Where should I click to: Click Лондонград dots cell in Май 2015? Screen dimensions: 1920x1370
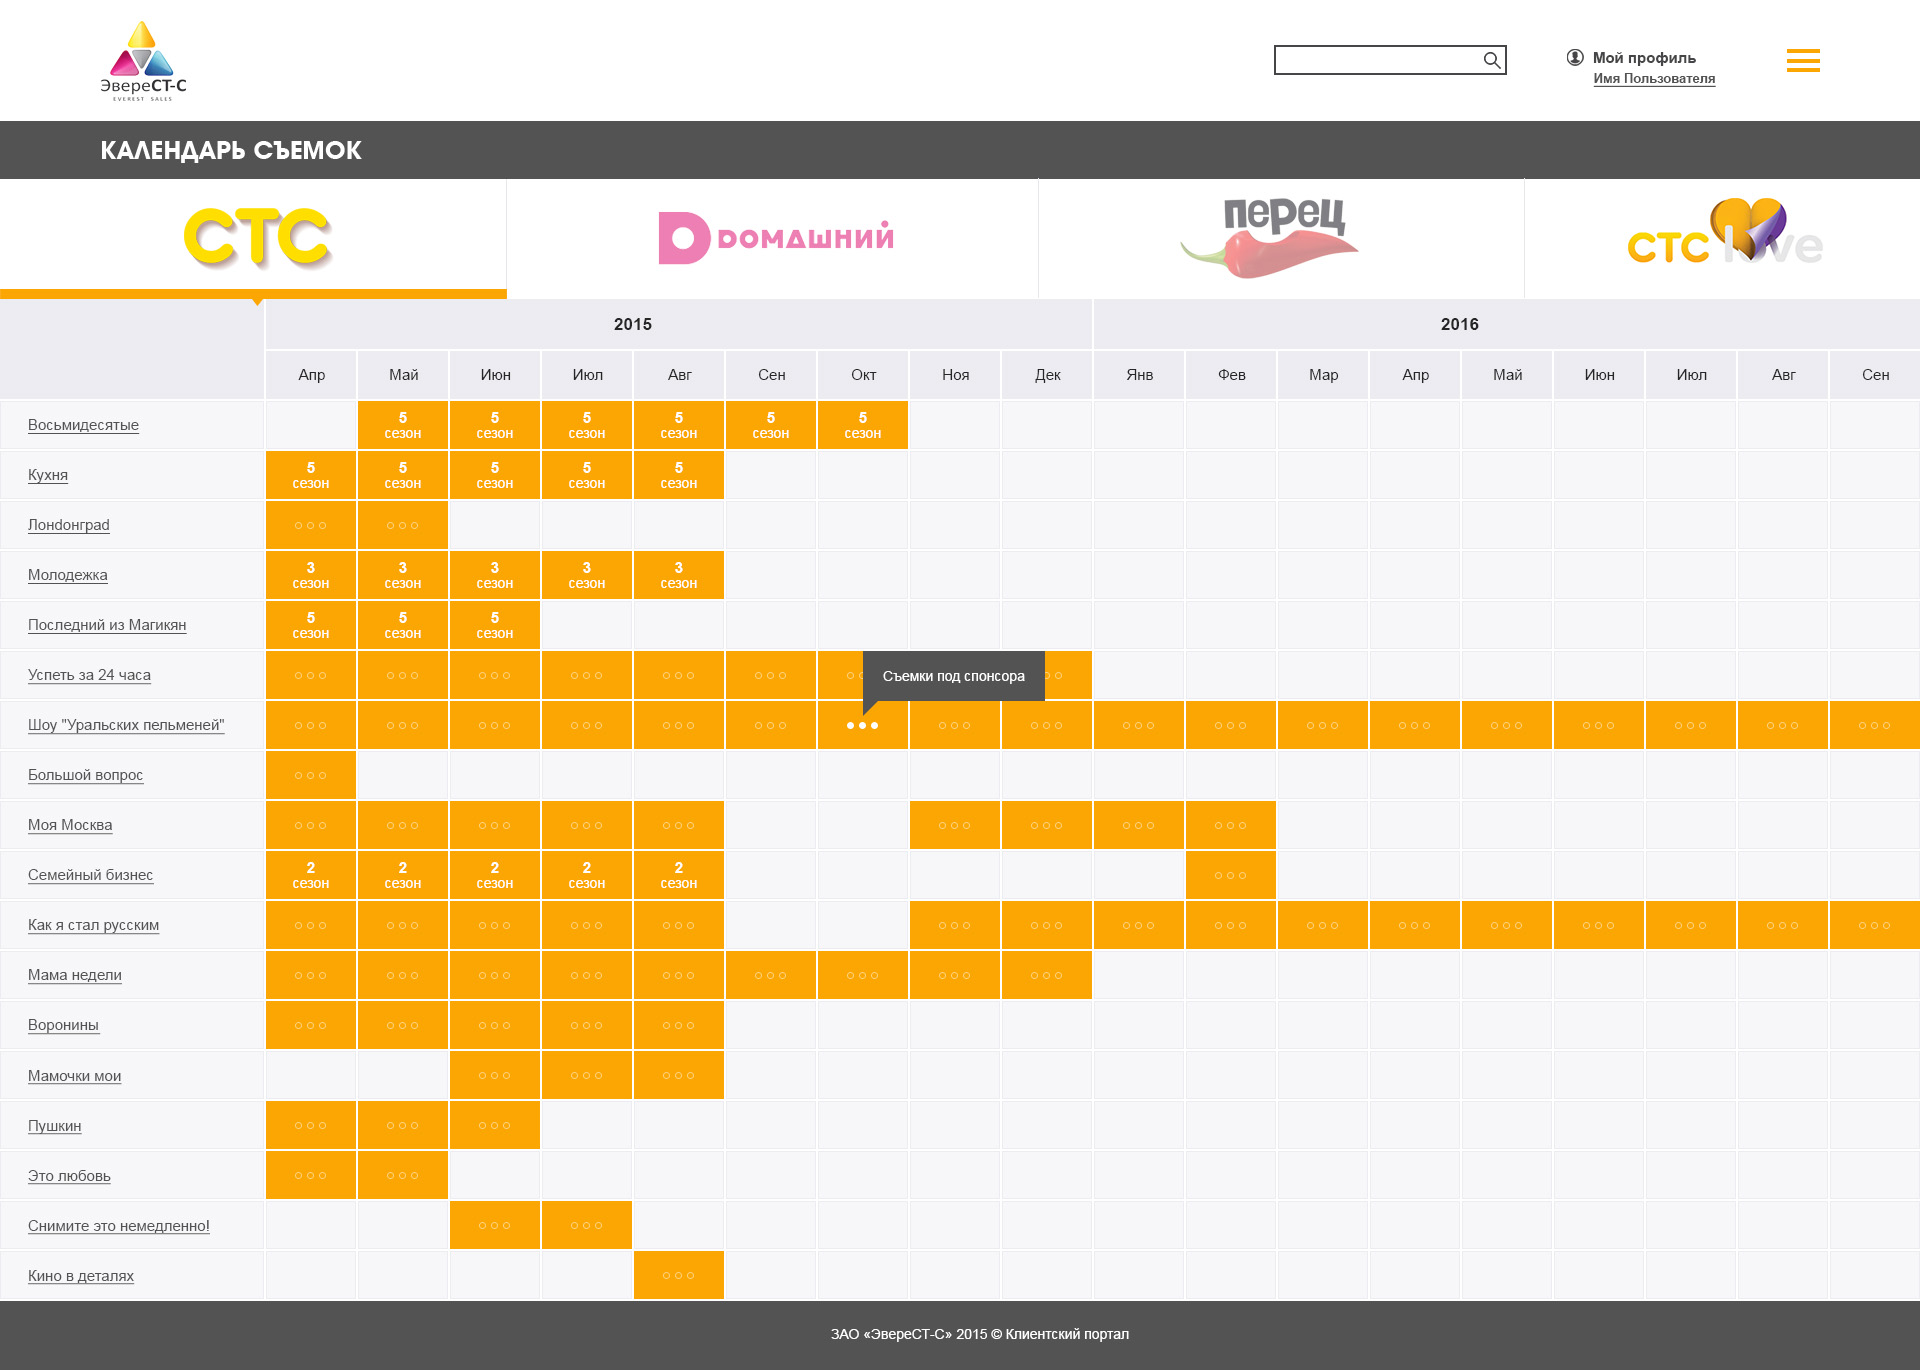[x=403, y=525]
